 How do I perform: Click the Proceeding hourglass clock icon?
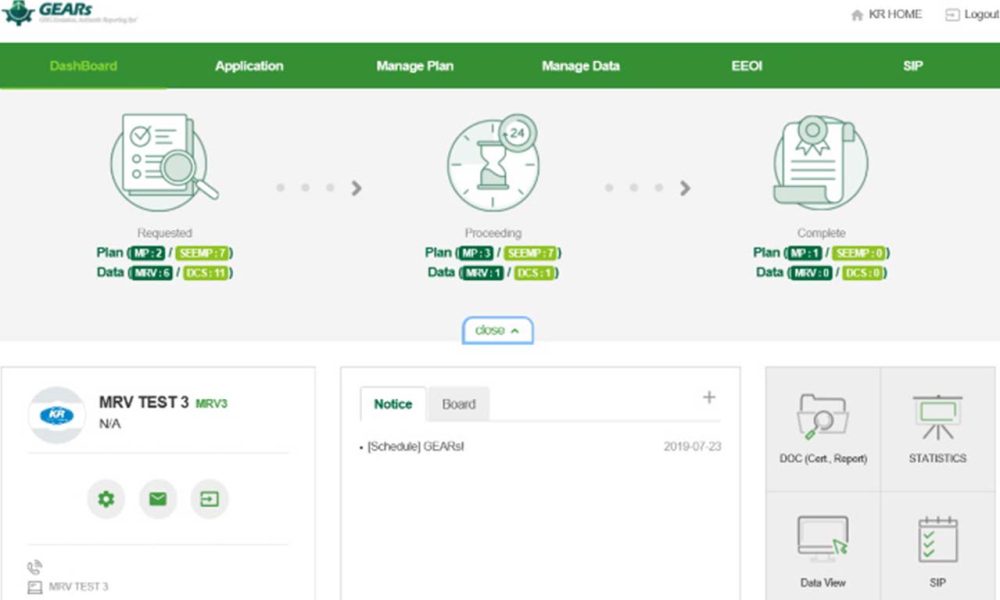pyautogui.click(x=493, y=162)
